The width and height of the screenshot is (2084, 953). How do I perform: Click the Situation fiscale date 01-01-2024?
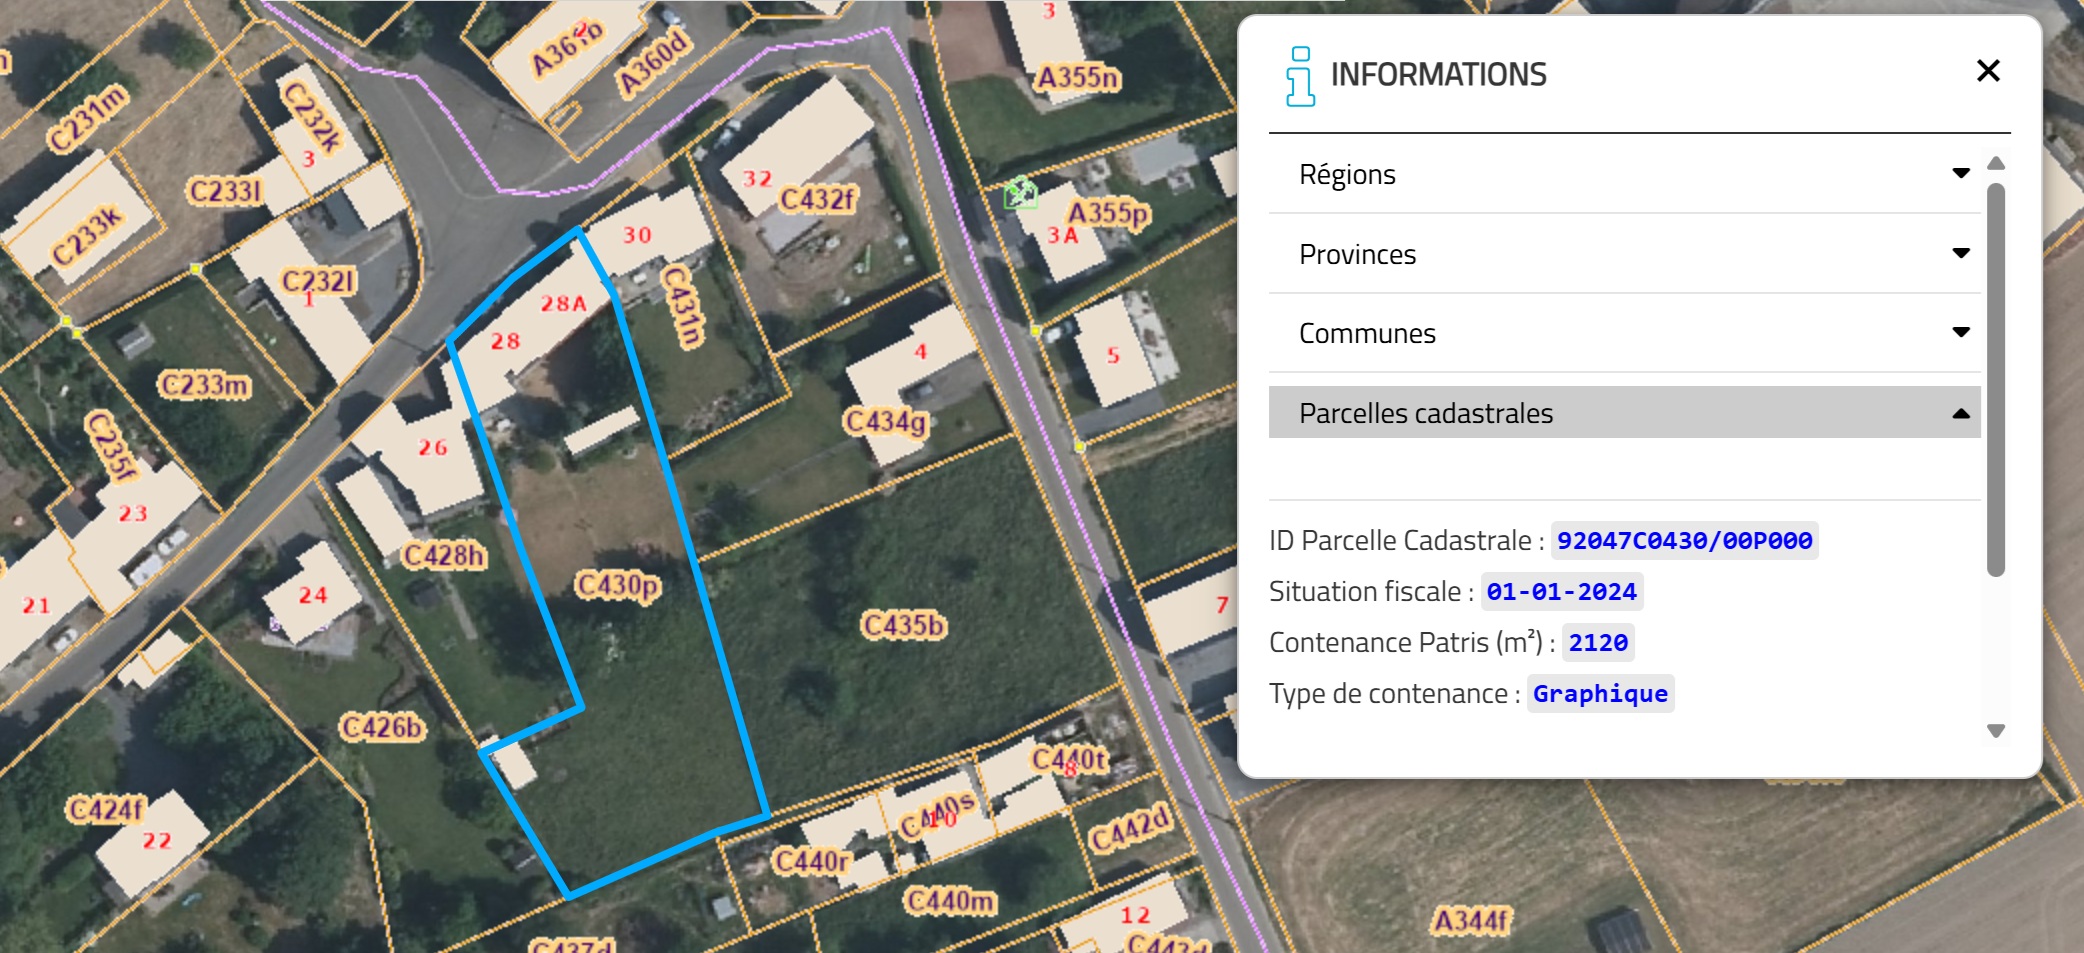click(1561, 592)
